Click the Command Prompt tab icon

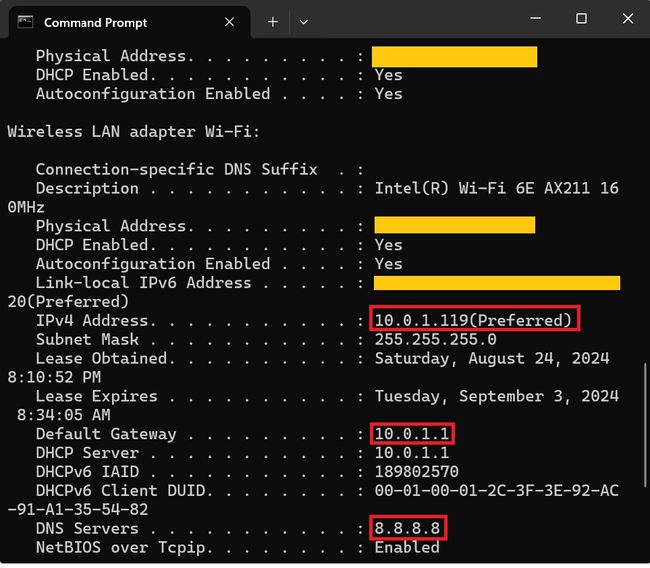tap(26, 22)
